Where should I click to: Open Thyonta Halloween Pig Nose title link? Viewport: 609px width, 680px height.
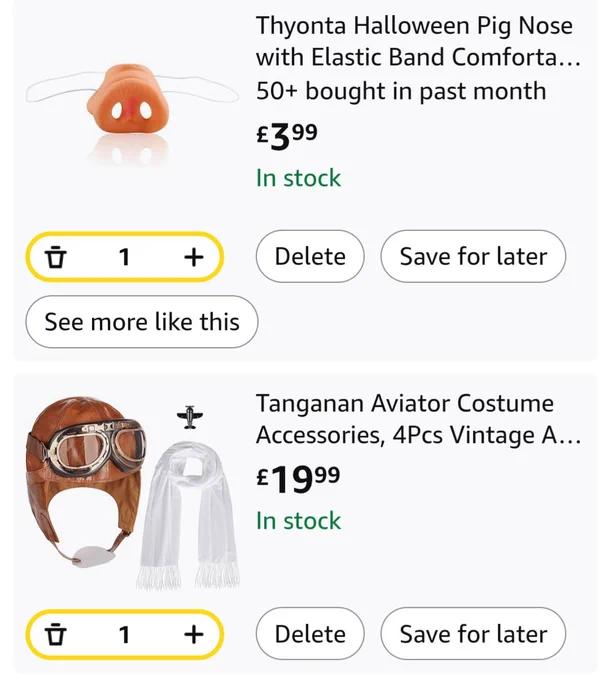pos(418,41)
